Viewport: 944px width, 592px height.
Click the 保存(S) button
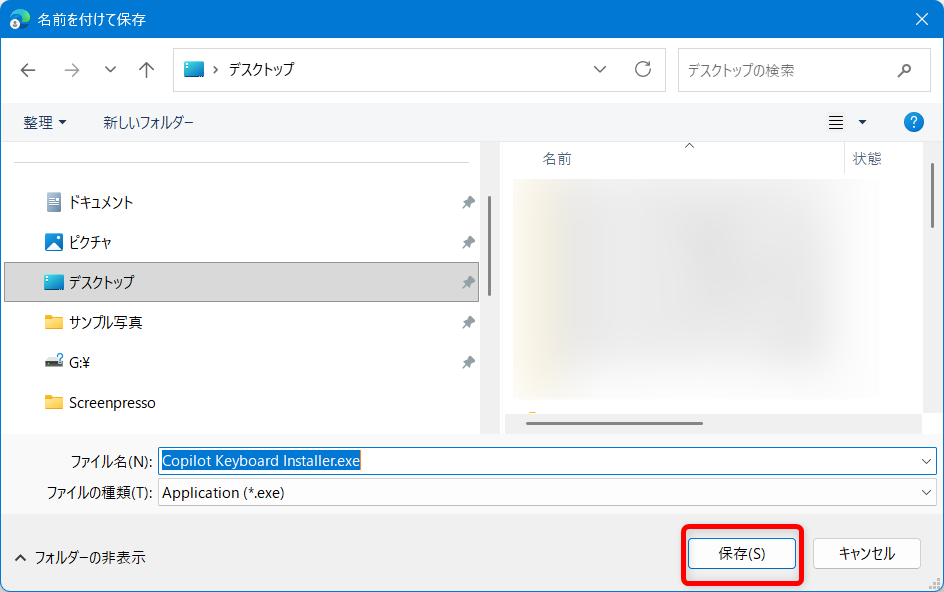pos(742,553)
